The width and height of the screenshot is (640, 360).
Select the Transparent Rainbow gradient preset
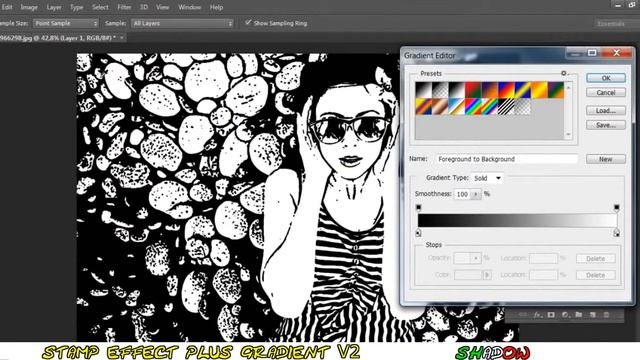click(489, 107)
